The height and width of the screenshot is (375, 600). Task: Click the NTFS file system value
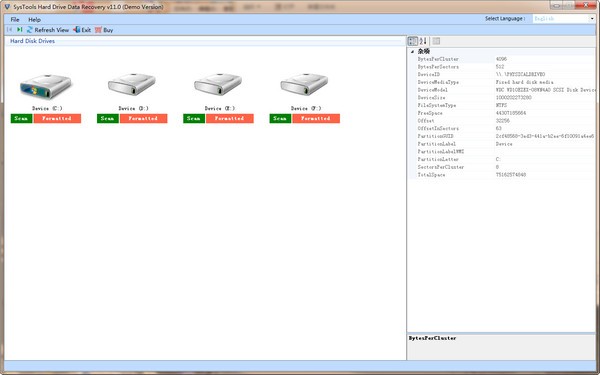pyautogui.click(x=501, y=105)
